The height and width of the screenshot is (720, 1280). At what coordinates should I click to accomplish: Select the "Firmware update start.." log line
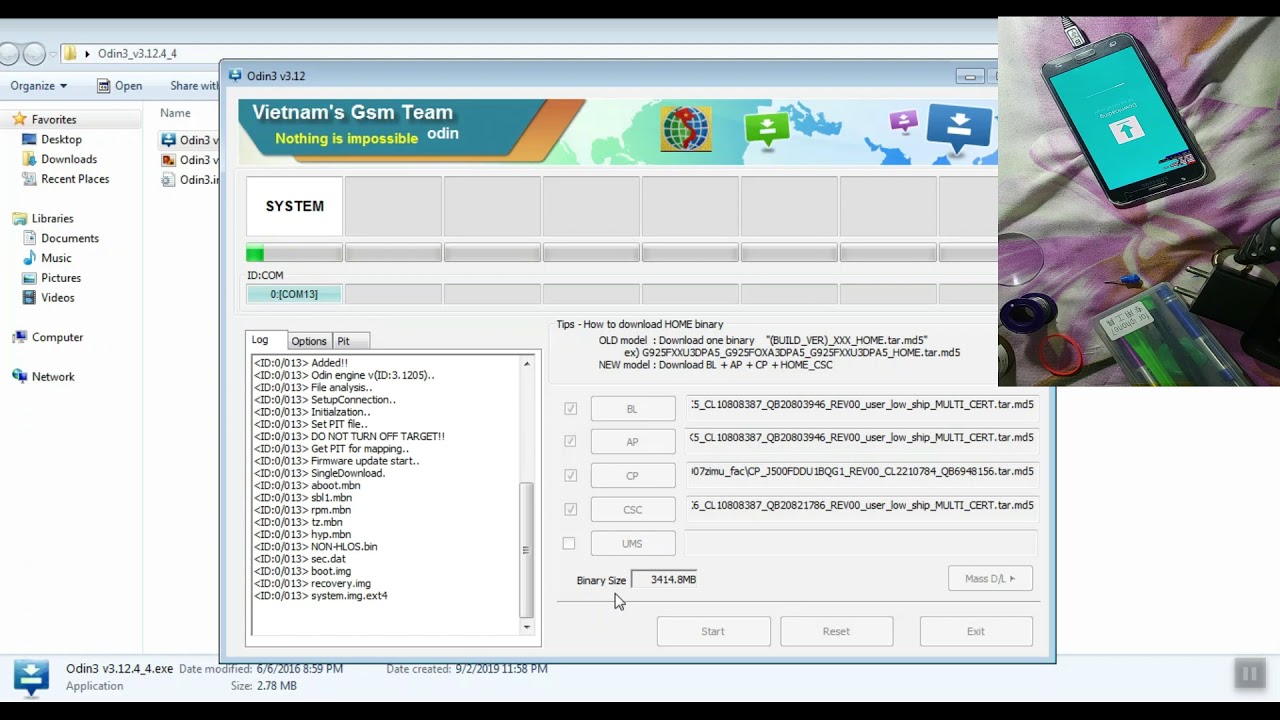click(336, 461)
